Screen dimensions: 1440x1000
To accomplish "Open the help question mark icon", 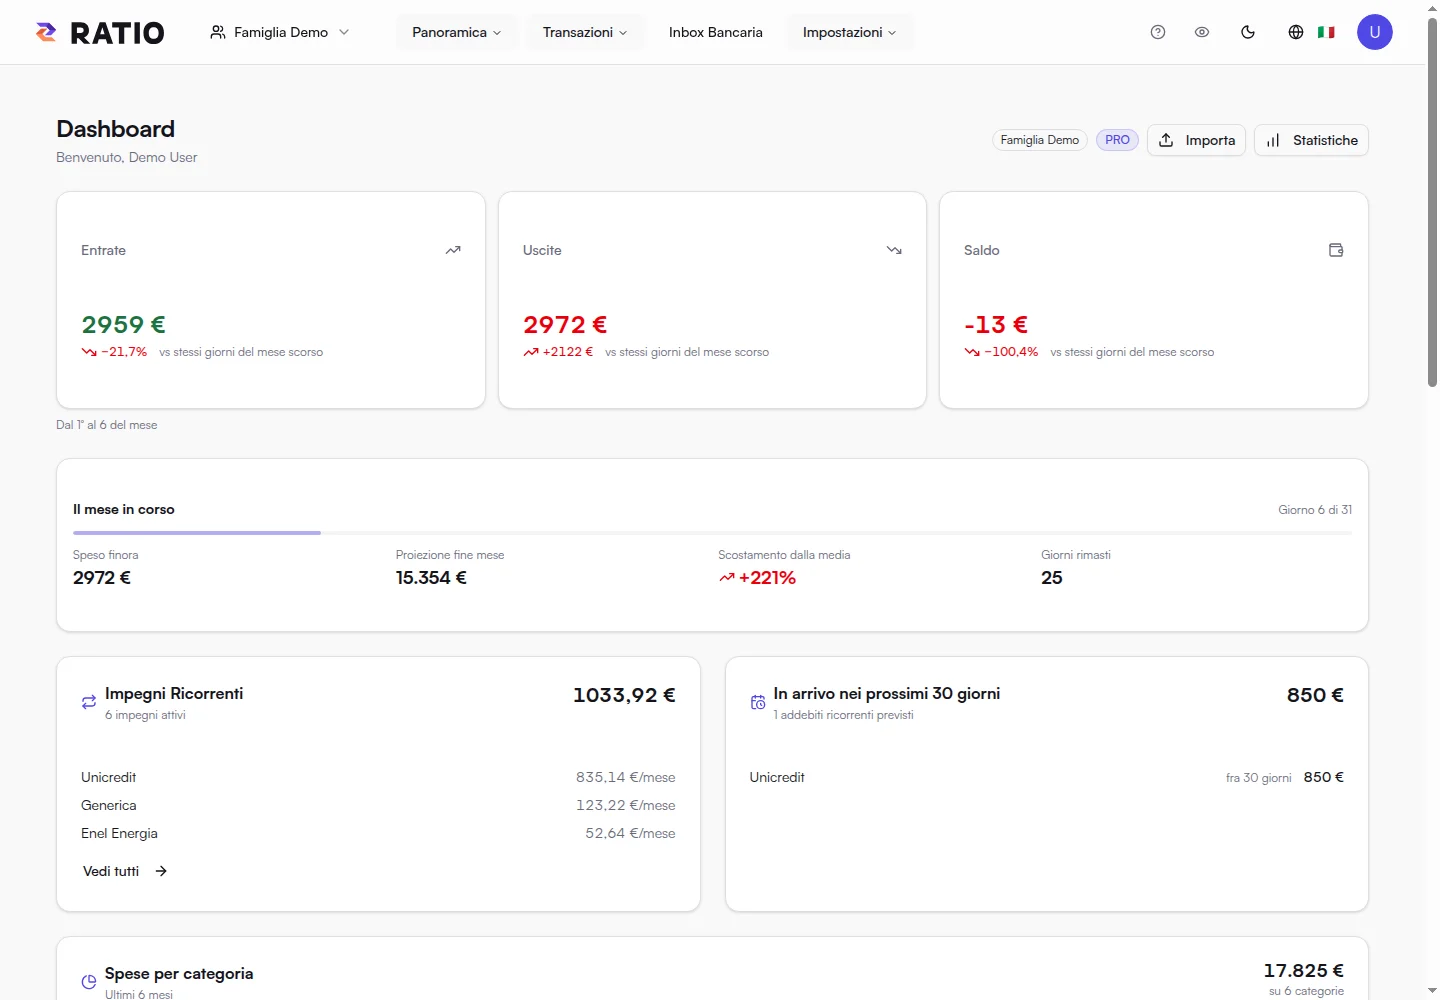I will (1158, 32).
